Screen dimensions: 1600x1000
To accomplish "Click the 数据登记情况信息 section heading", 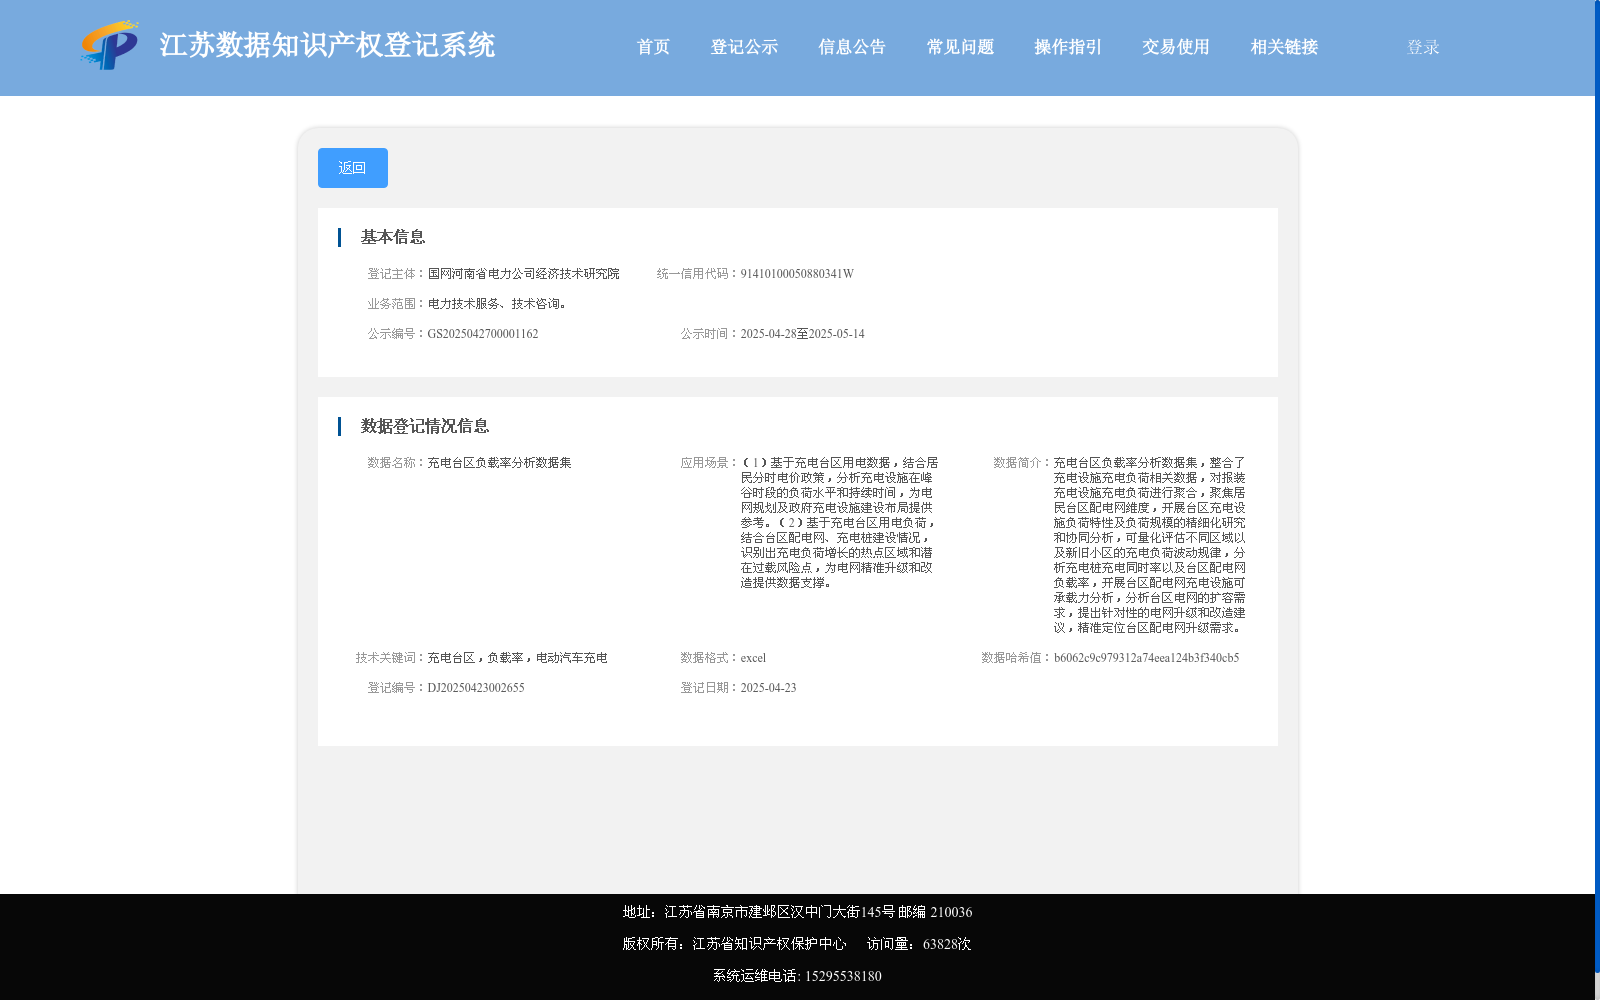I will pyautogui.click(x=425, y=426).
